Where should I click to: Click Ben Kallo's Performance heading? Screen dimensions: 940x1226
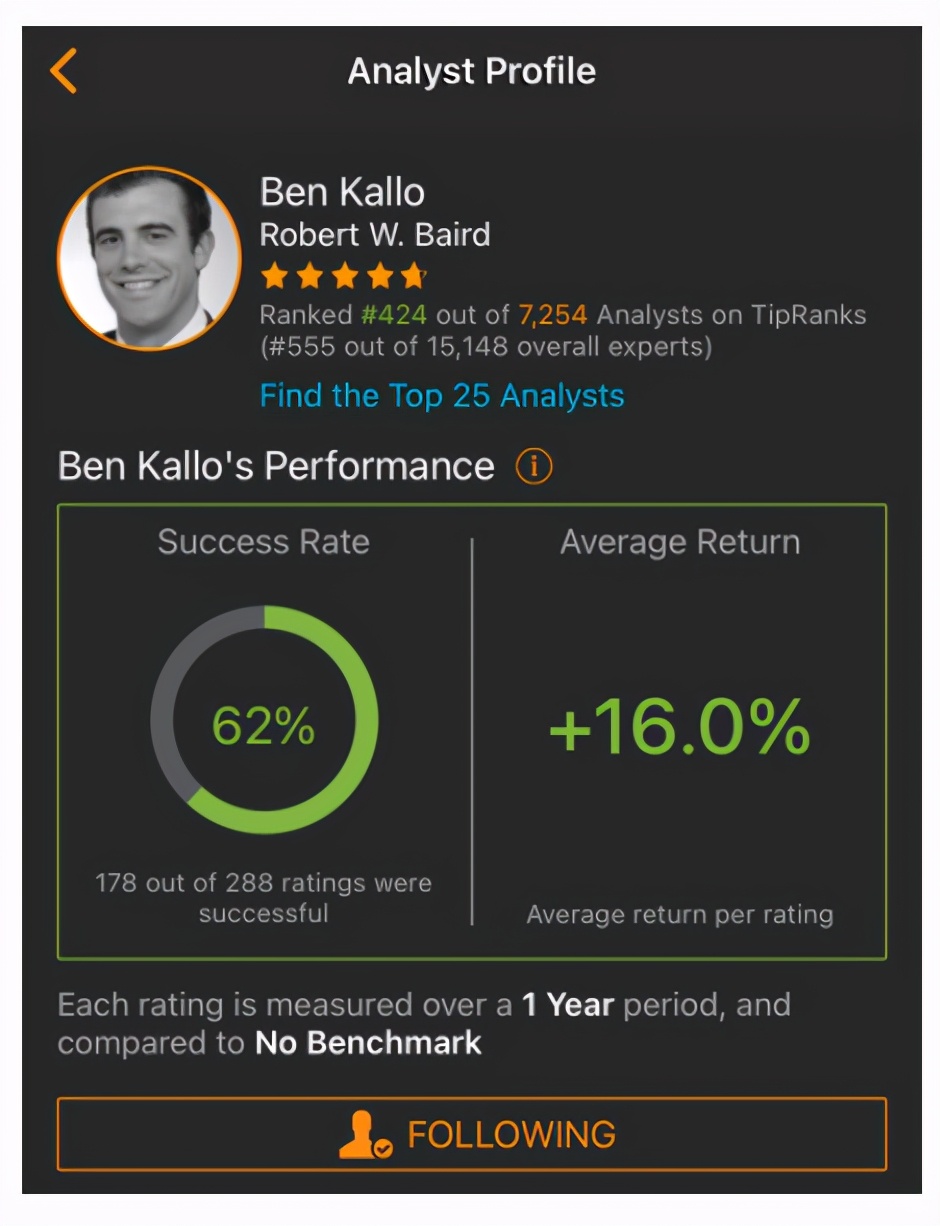(276, 466)
